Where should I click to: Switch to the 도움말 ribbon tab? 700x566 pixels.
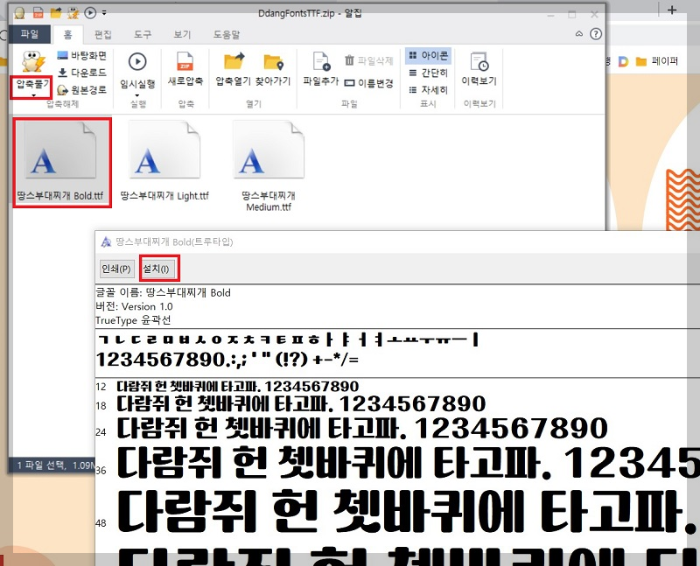pos(226,34)
